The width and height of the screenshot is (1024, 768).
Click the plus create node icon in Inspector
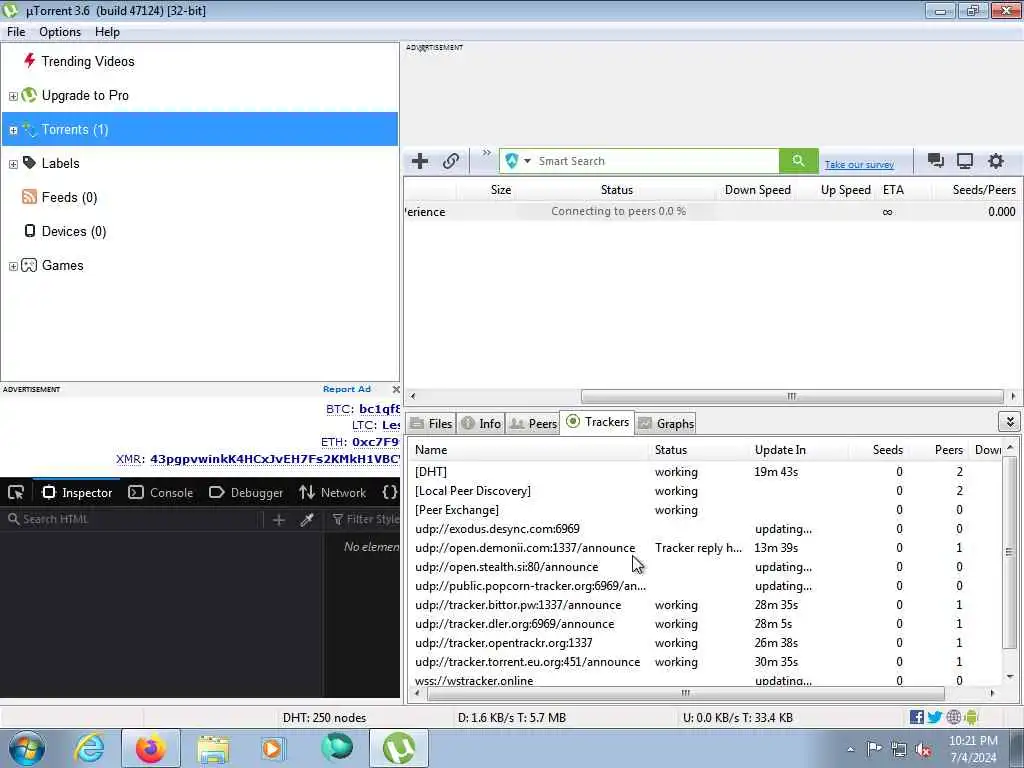[x=279, y=520]
